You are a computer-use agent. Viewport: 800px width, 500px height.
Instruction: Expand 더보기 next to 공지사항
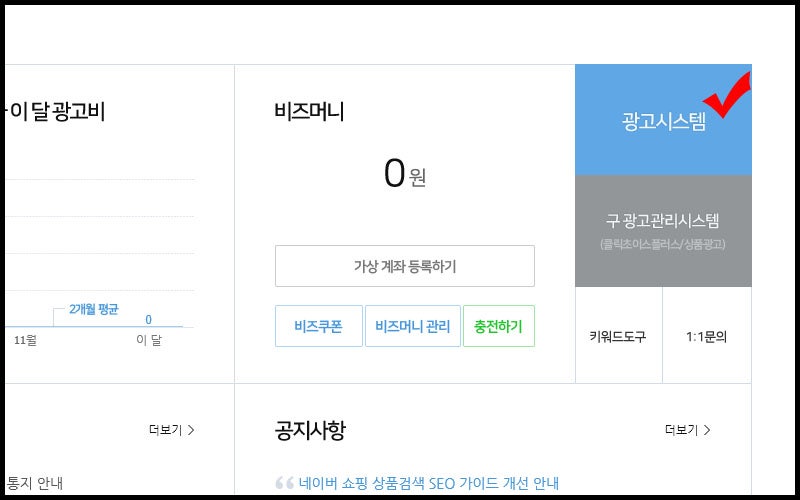687,430
